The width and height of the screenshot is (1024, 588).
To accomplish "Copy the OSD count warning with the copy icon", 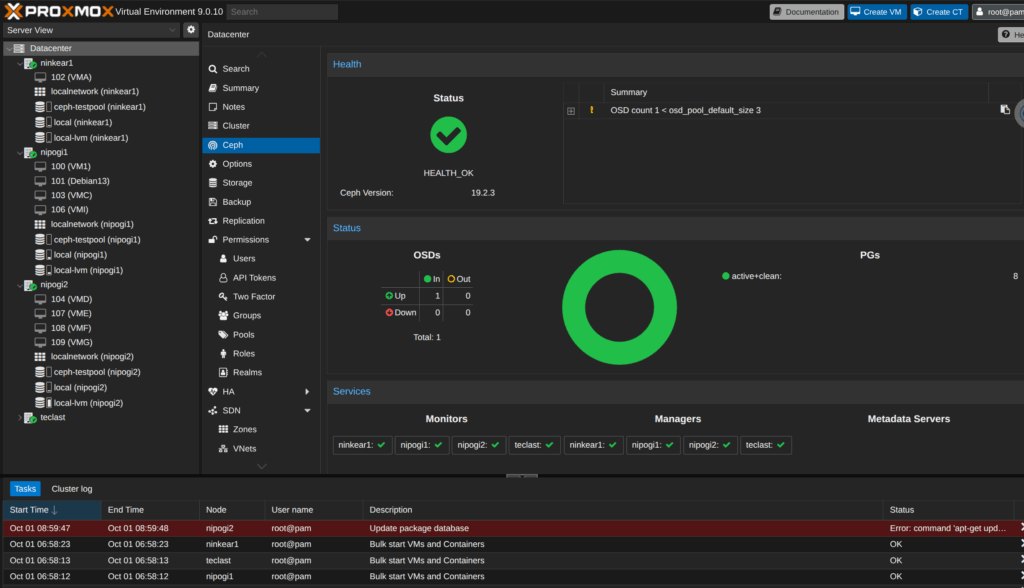I will [1005, 110].
